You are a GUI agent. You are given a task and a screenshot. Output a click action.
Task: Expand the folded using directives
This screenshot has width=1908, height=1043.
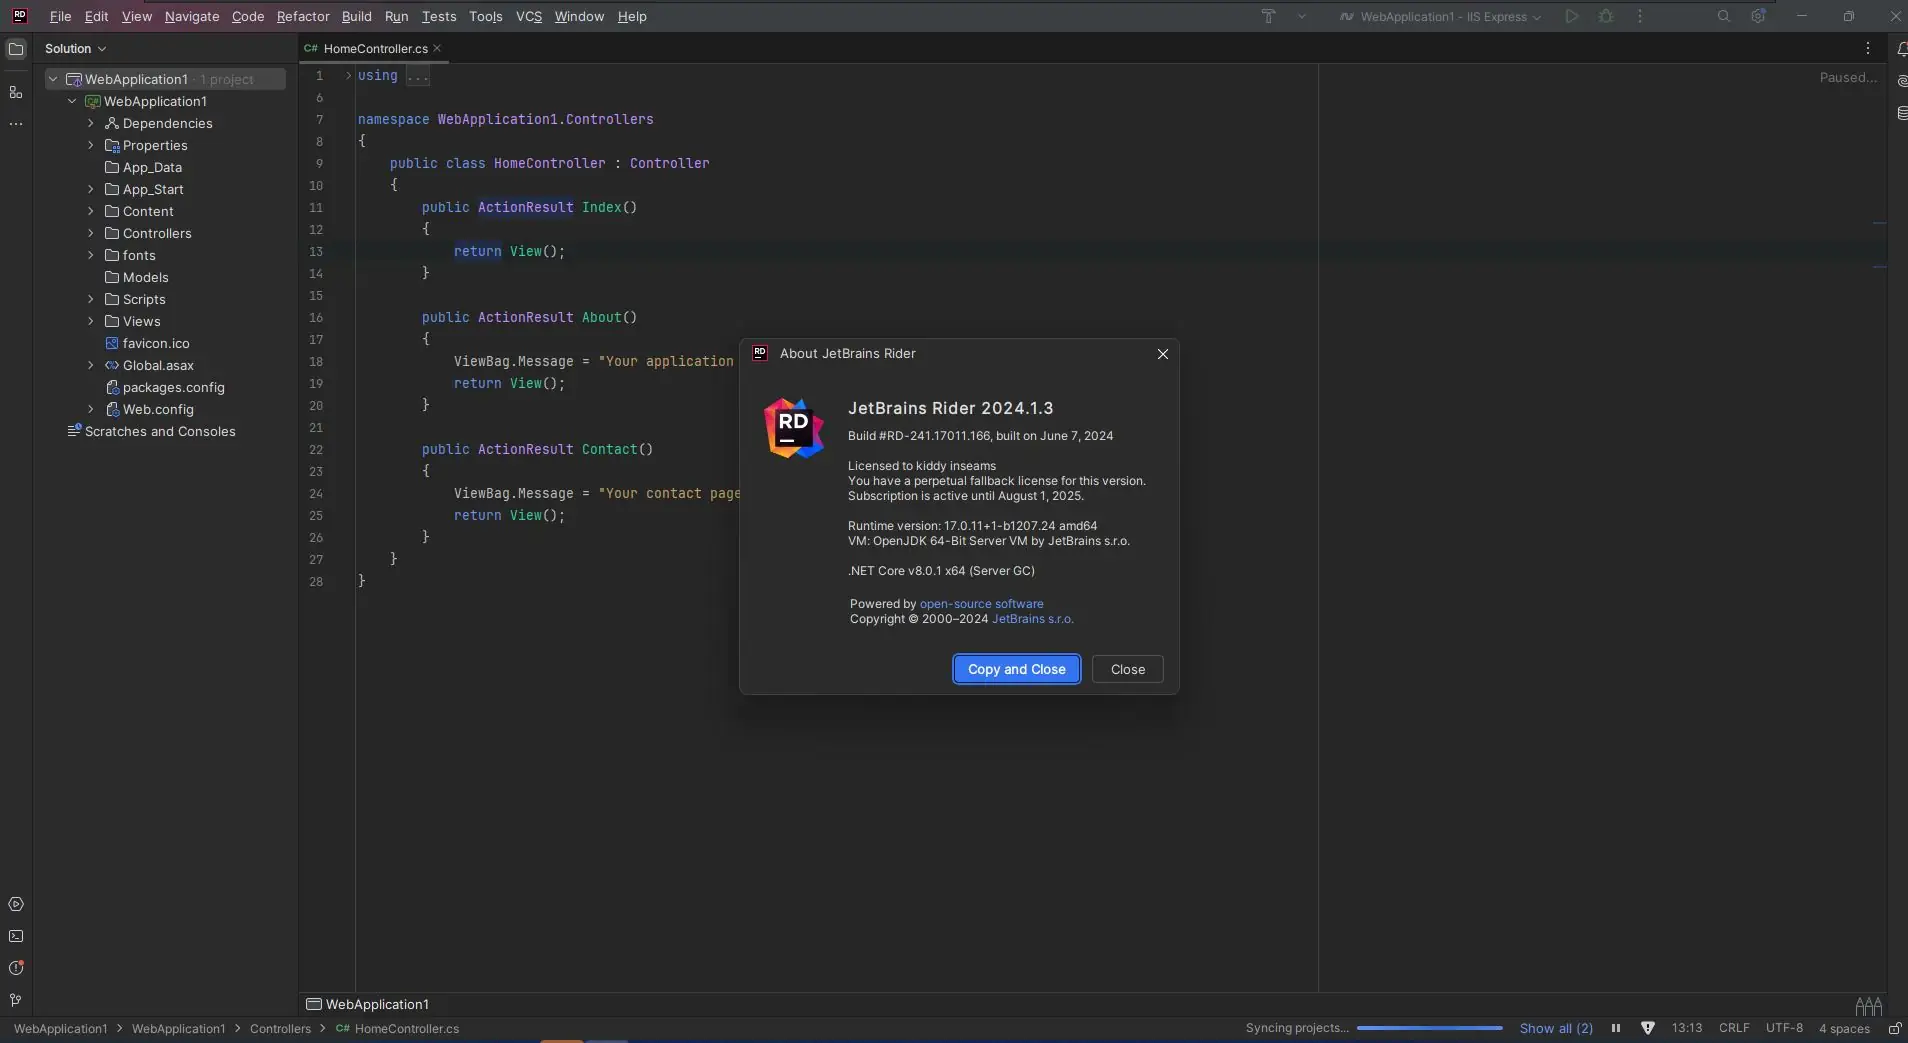(348, 75)
